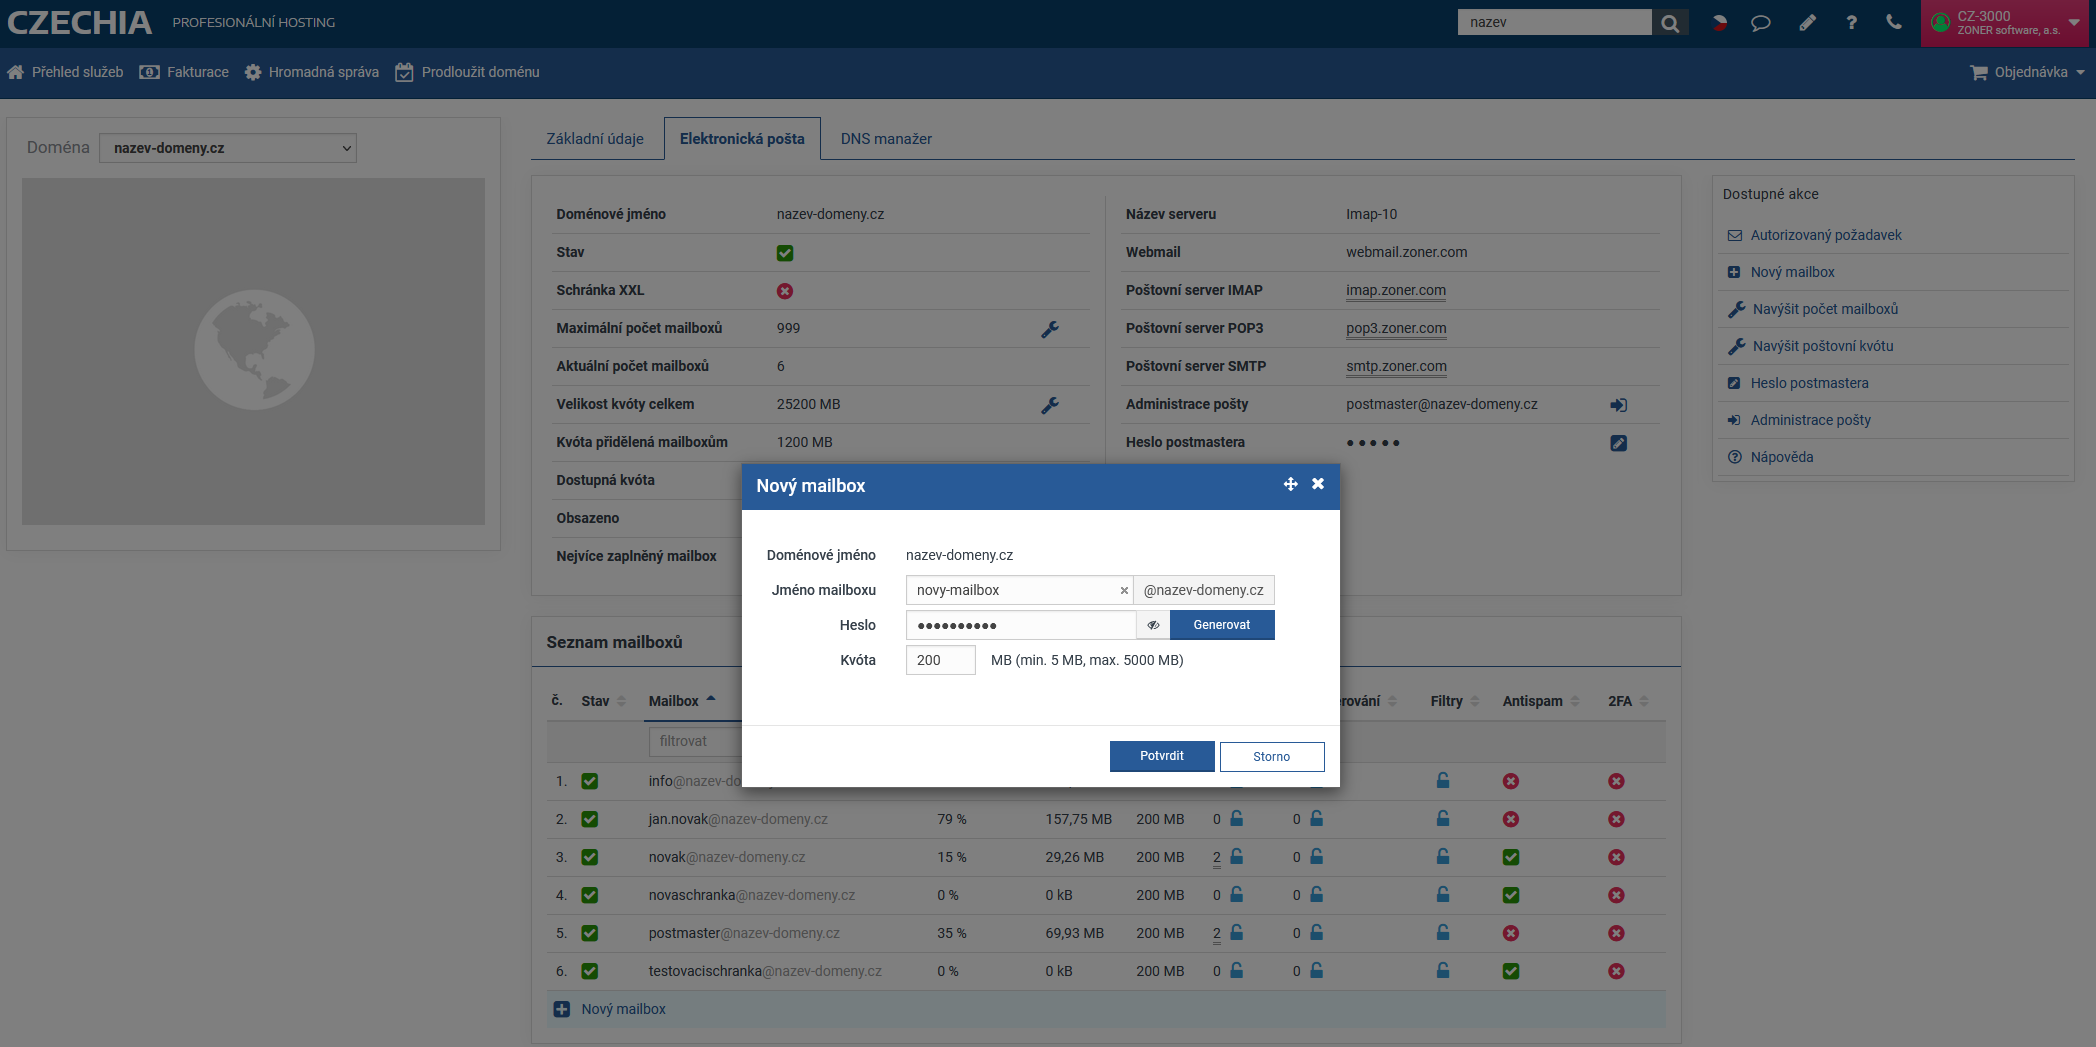The width and height of the screenshot is (2096, 1047).
Task: Click the Kvóta input field
Action: point(940,660)
